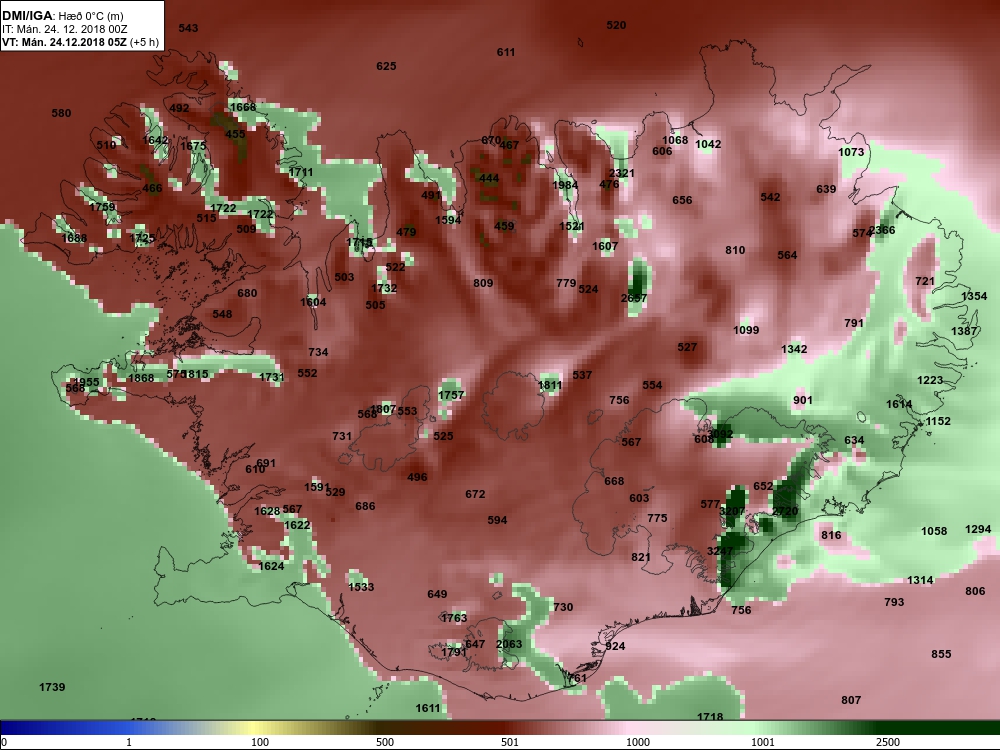The width and height of the screenshot is (1000, 750).
Task: Click the map value '1152'
Action: [938, 422]
